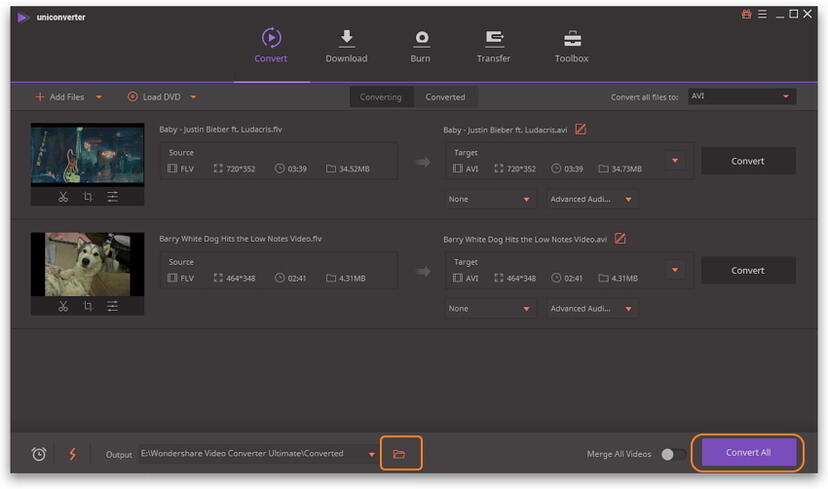The image size is (828, 489).
Task: Expand the Load DVD dropdown arrow
Action: click(193, 97)
